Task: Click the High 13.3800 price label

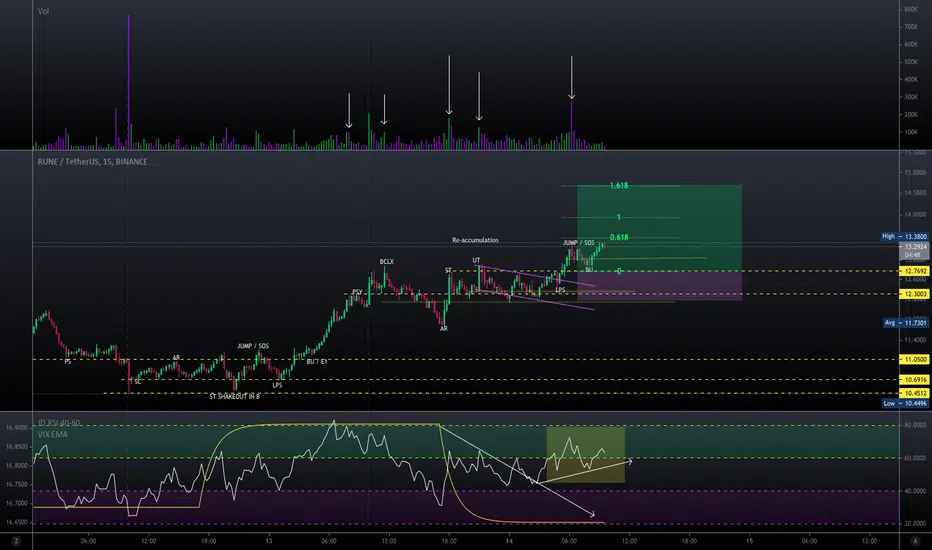Action: (904, 236)
